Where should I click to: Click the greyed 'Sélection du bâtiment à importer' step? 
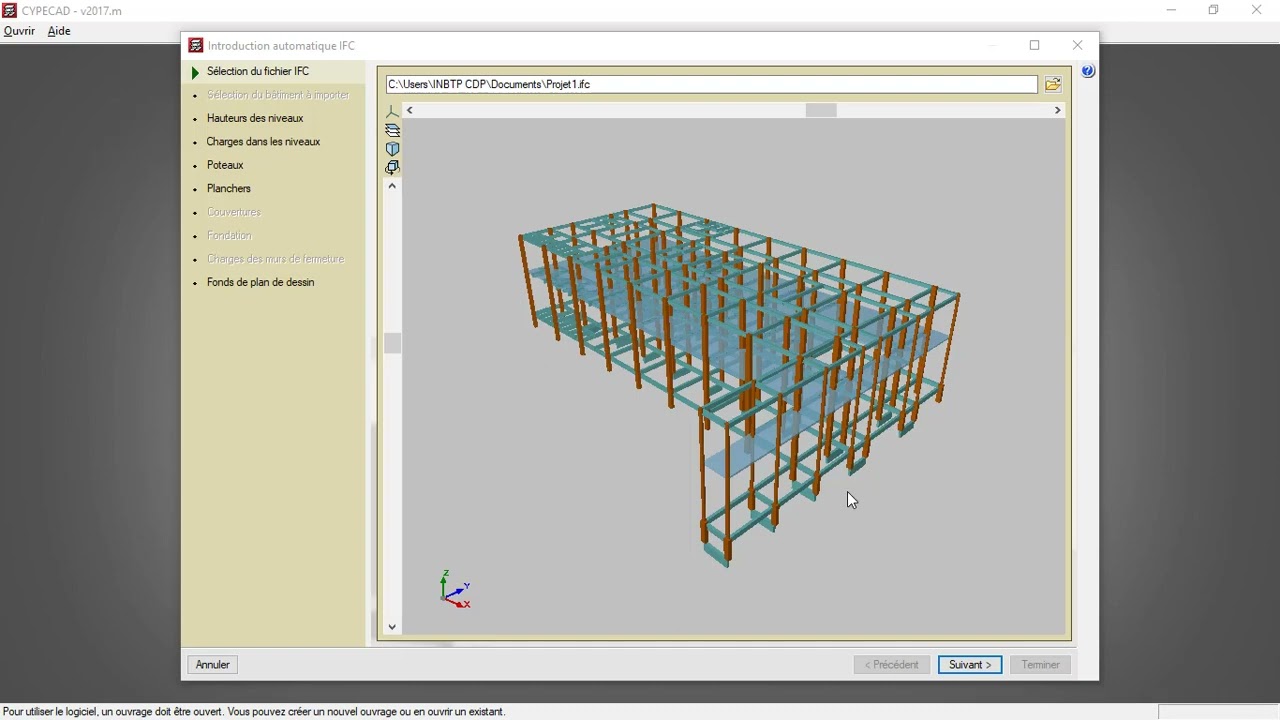click(x=278, y=95)
